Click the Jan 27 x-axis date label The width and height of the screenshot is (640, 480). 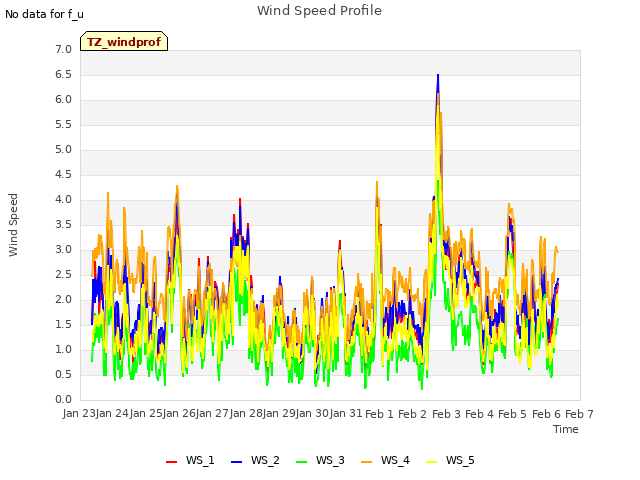[213, 414]
